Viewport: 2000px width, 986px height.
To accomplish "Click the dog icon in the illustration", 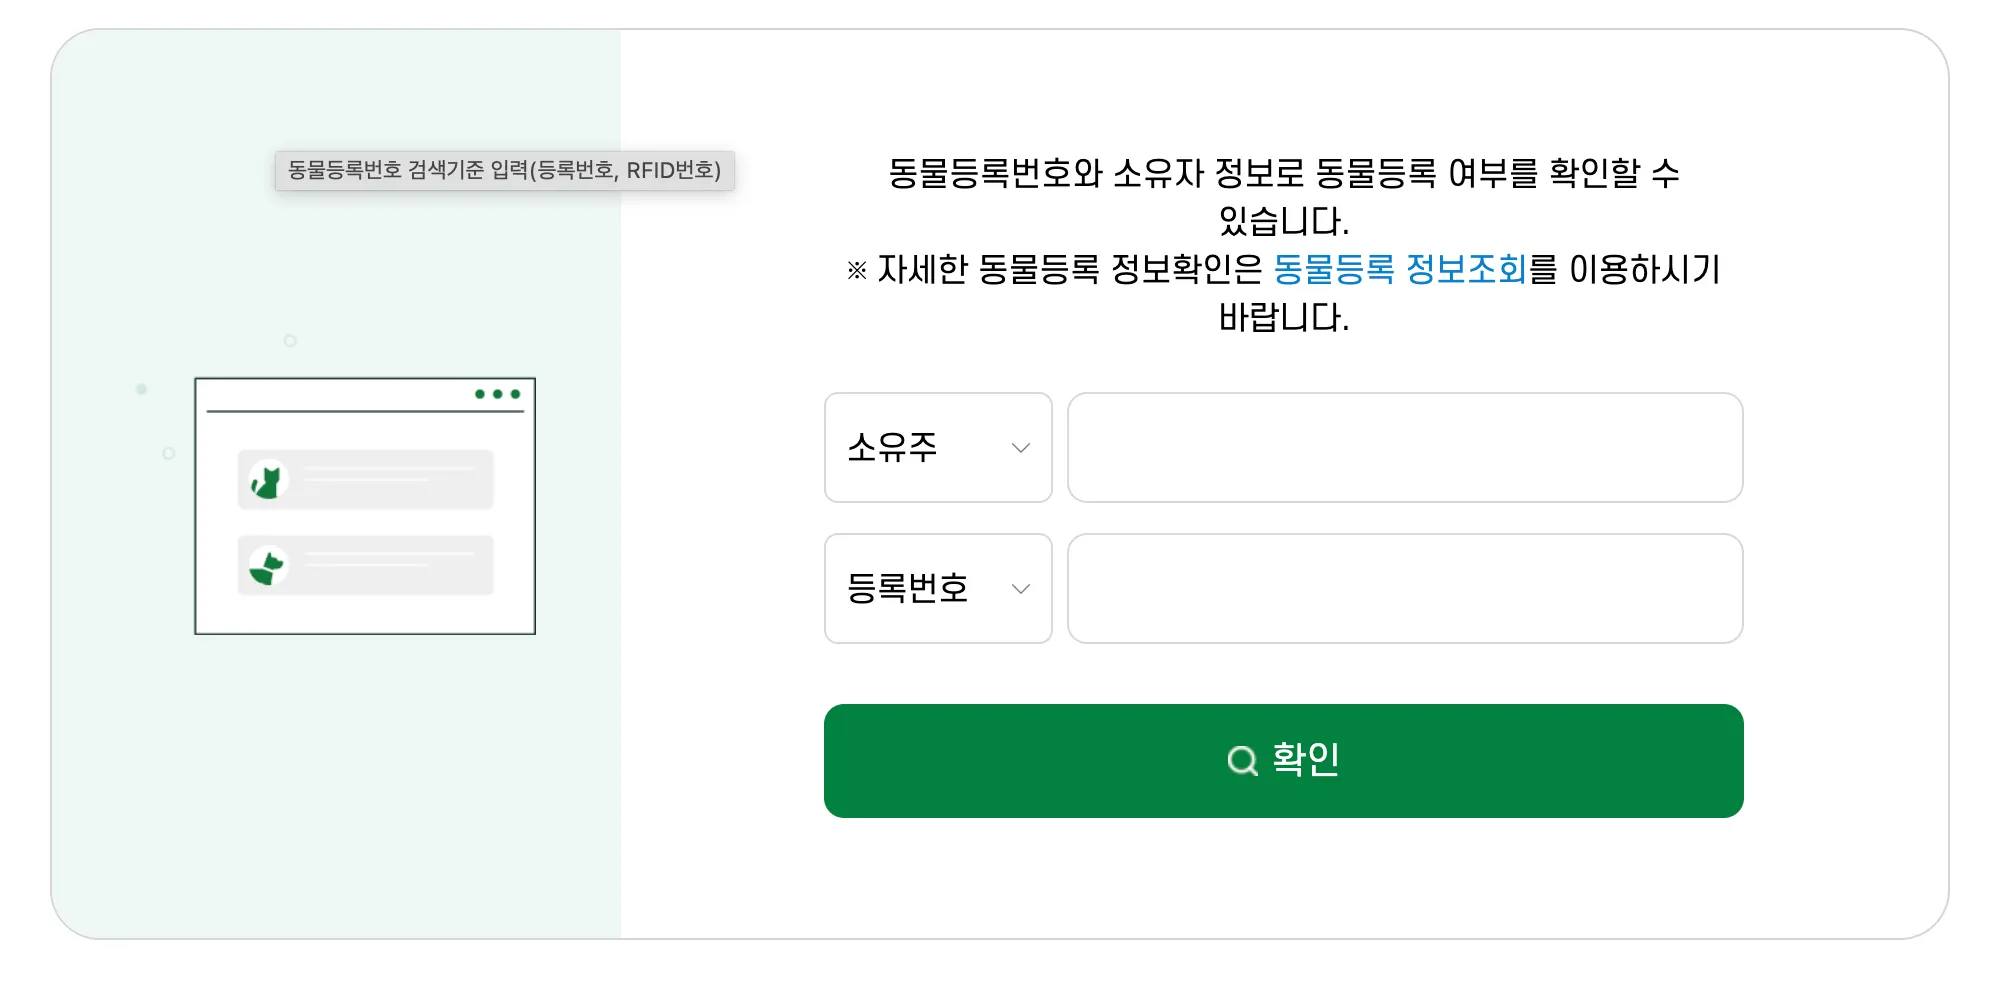I will coord(268,567).
